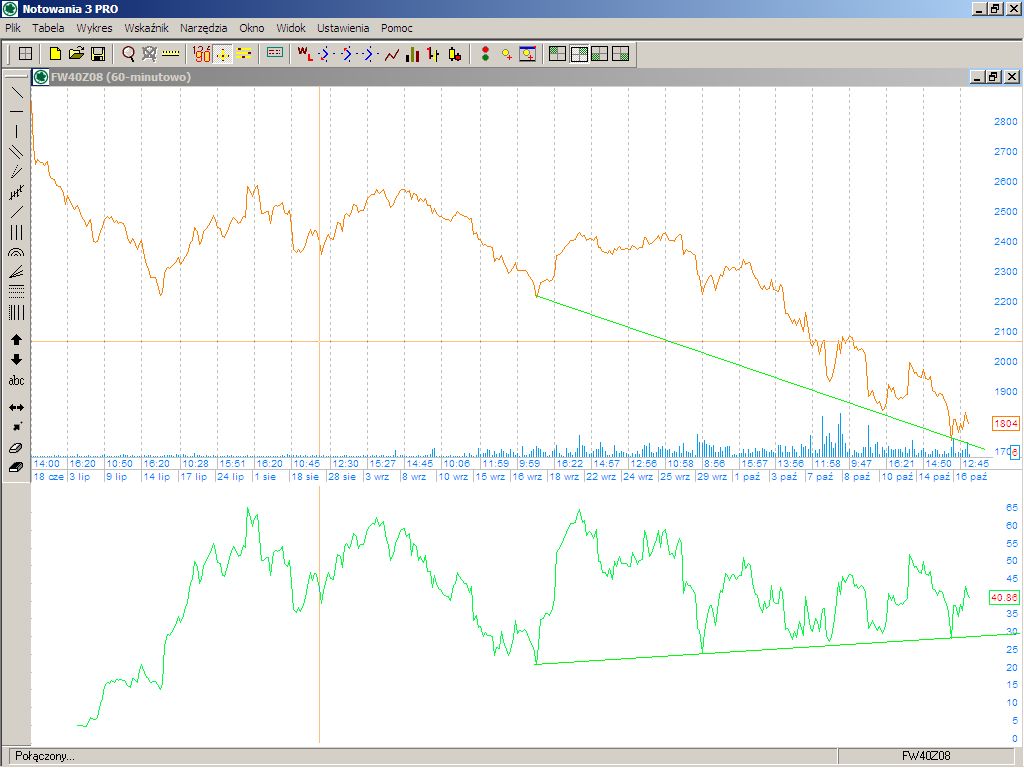1024x768 pixels.
Task: Open the Tabela menu
Action: coord(48,27)
